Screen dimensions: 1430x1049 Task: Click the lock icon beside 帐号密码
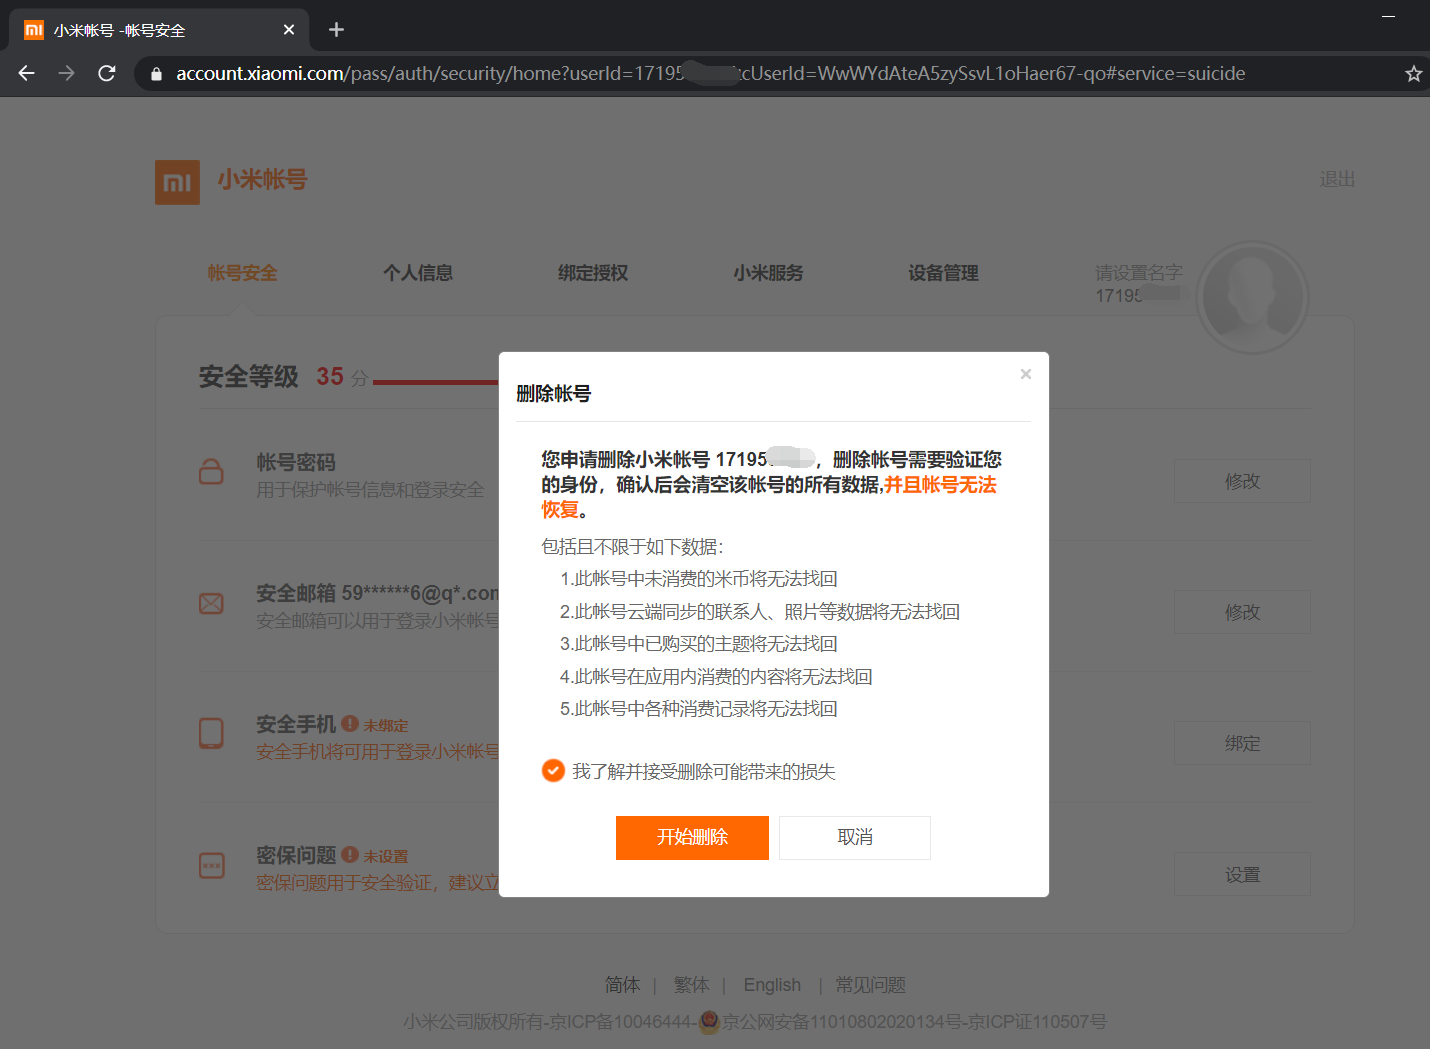click(x=211, y=473)
